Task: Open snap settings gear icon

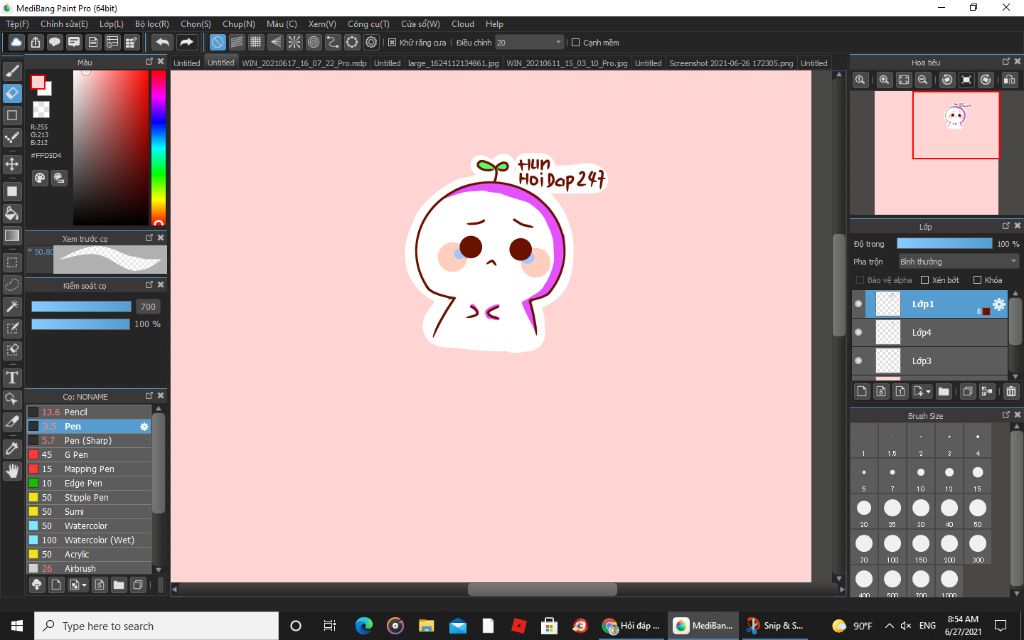Action: coord(372,42)
